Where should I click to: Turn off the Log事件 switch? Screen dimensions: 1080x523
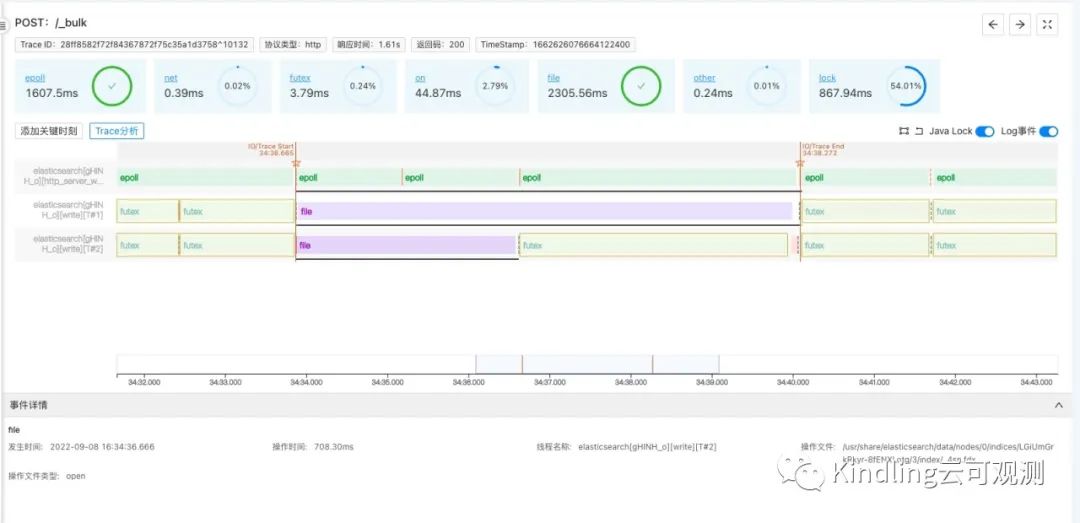[x=1048, y=132]
